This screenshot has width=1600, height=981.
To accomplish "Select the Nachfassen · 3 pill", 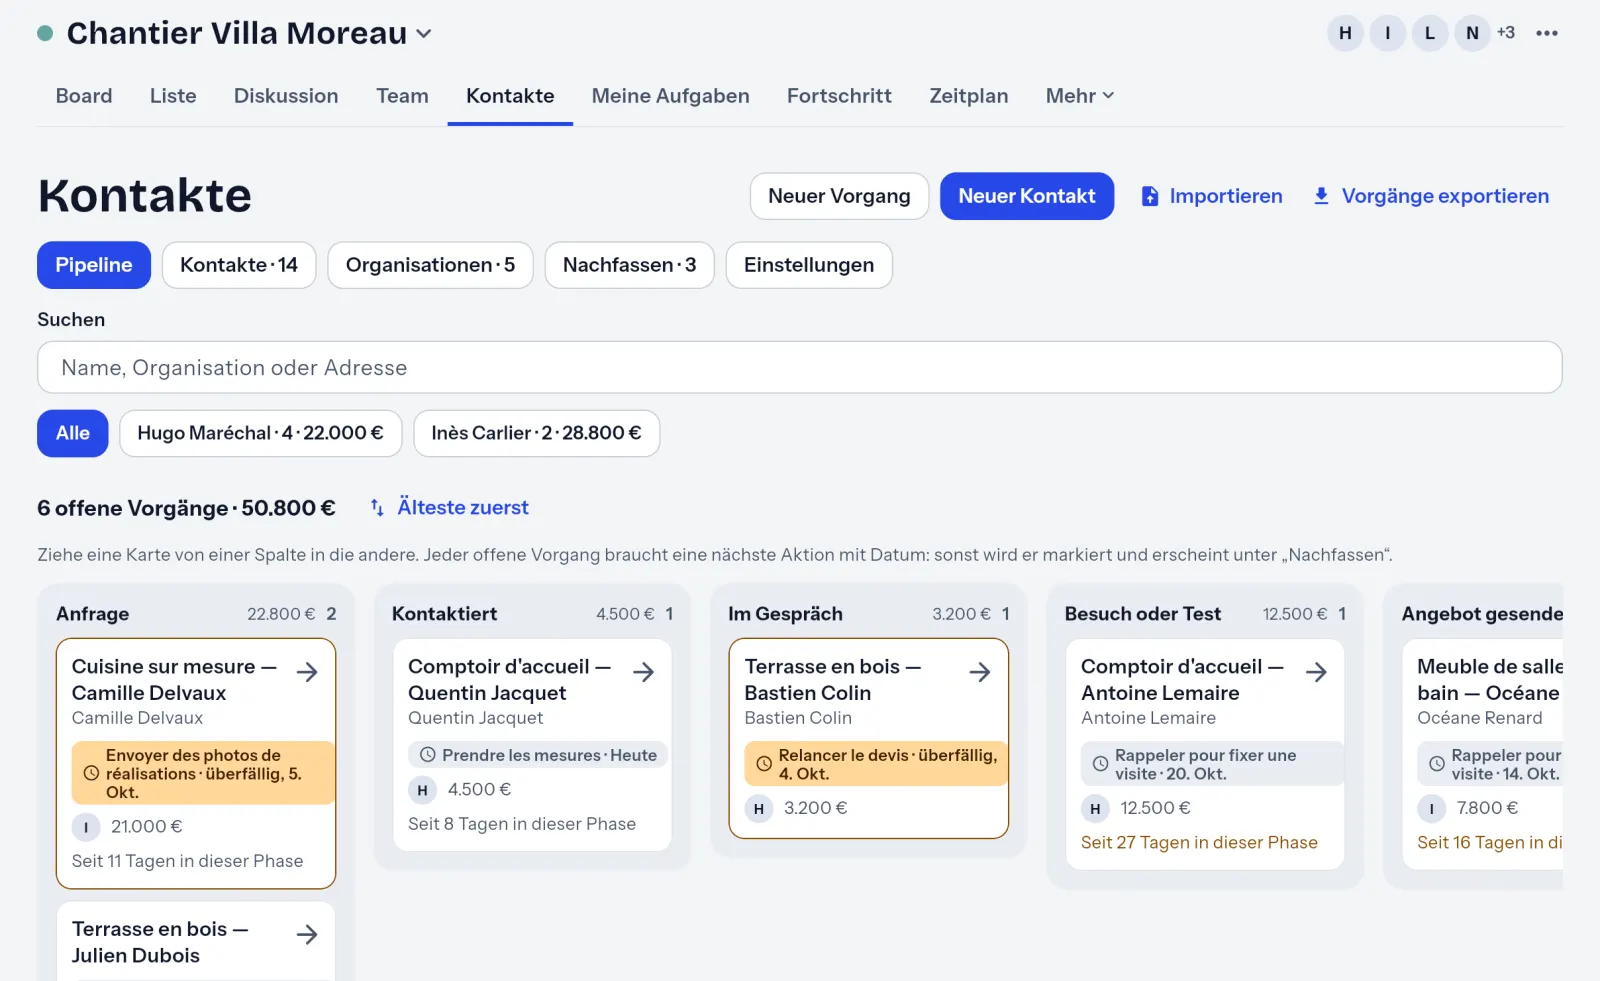I will pyautogui.click(x=629, y=265).
